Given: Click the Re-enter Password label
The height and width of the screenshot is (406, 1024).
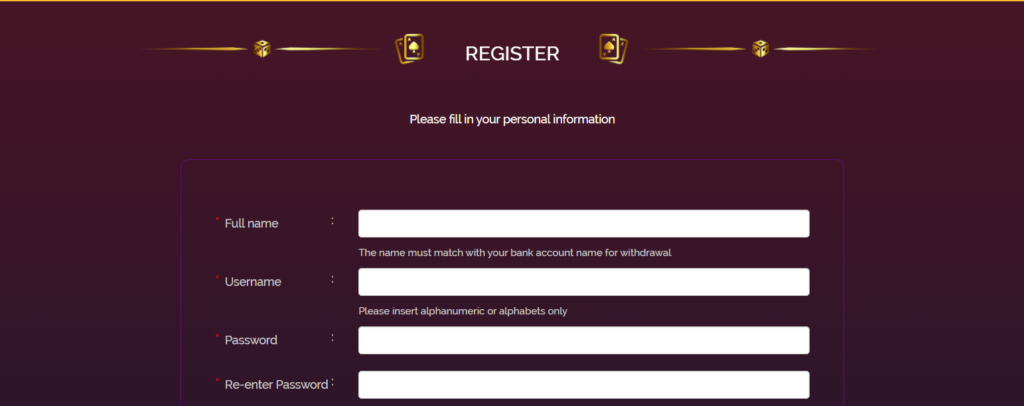Looking at the screenshot, I should click(x=276, y=384).
